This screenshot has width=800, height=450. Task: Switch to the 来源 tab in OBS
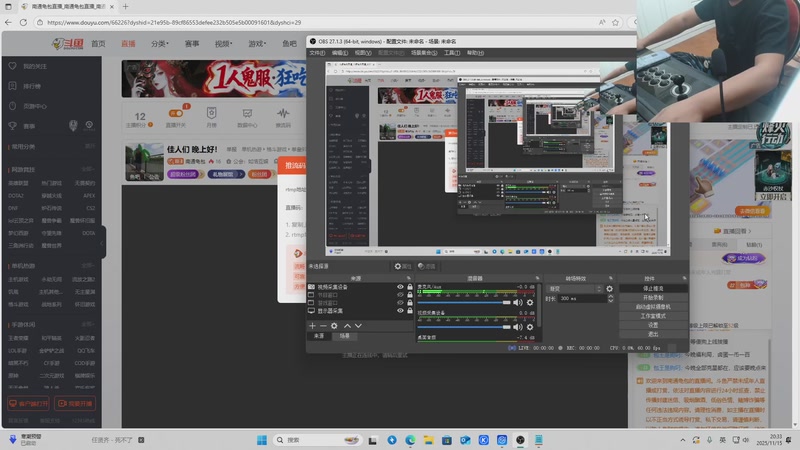319,336
